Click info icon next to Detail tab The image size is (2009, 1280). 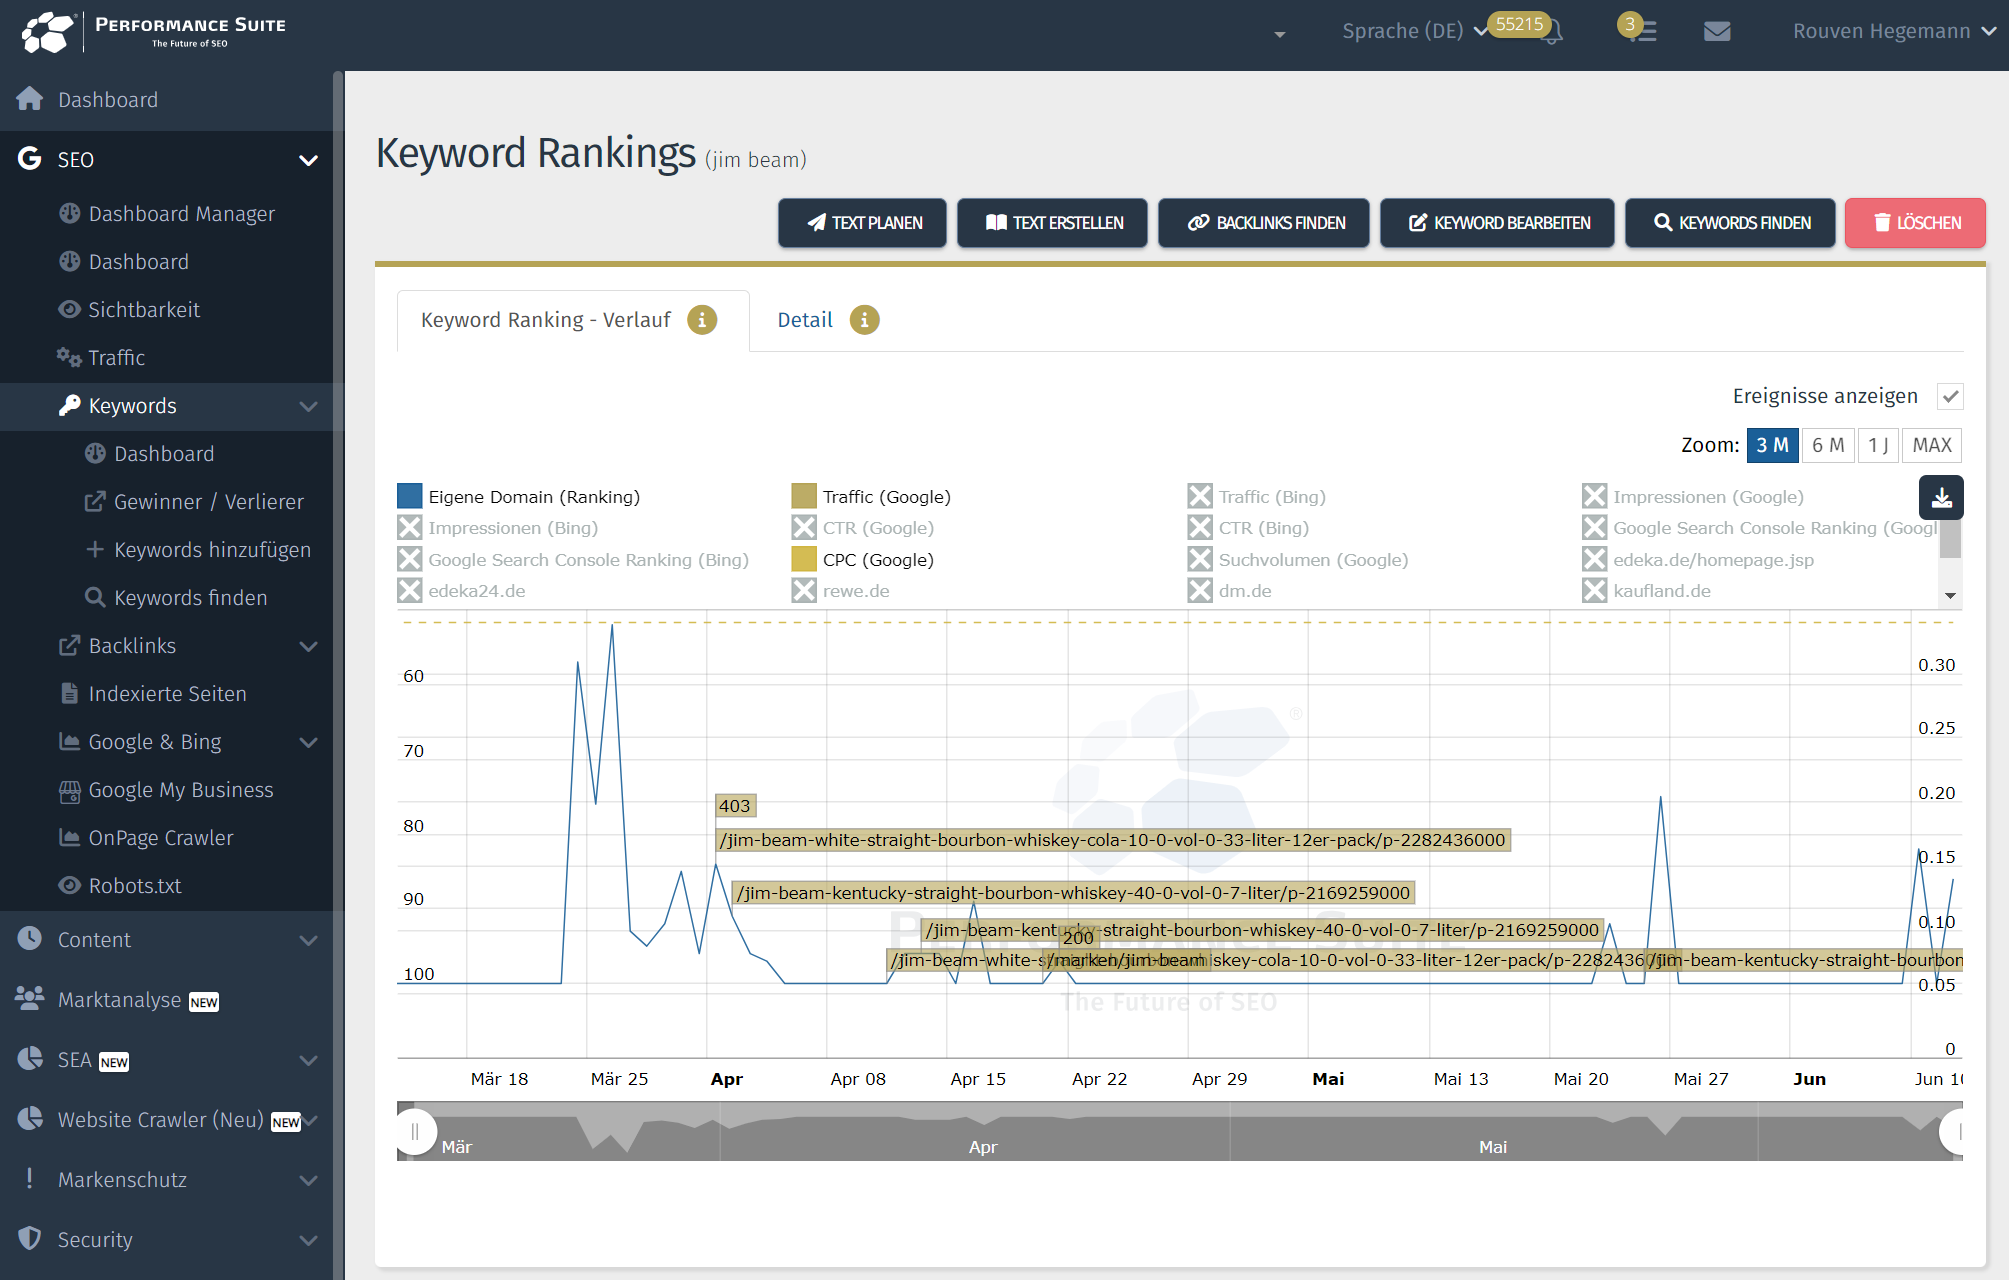point(865,320)
